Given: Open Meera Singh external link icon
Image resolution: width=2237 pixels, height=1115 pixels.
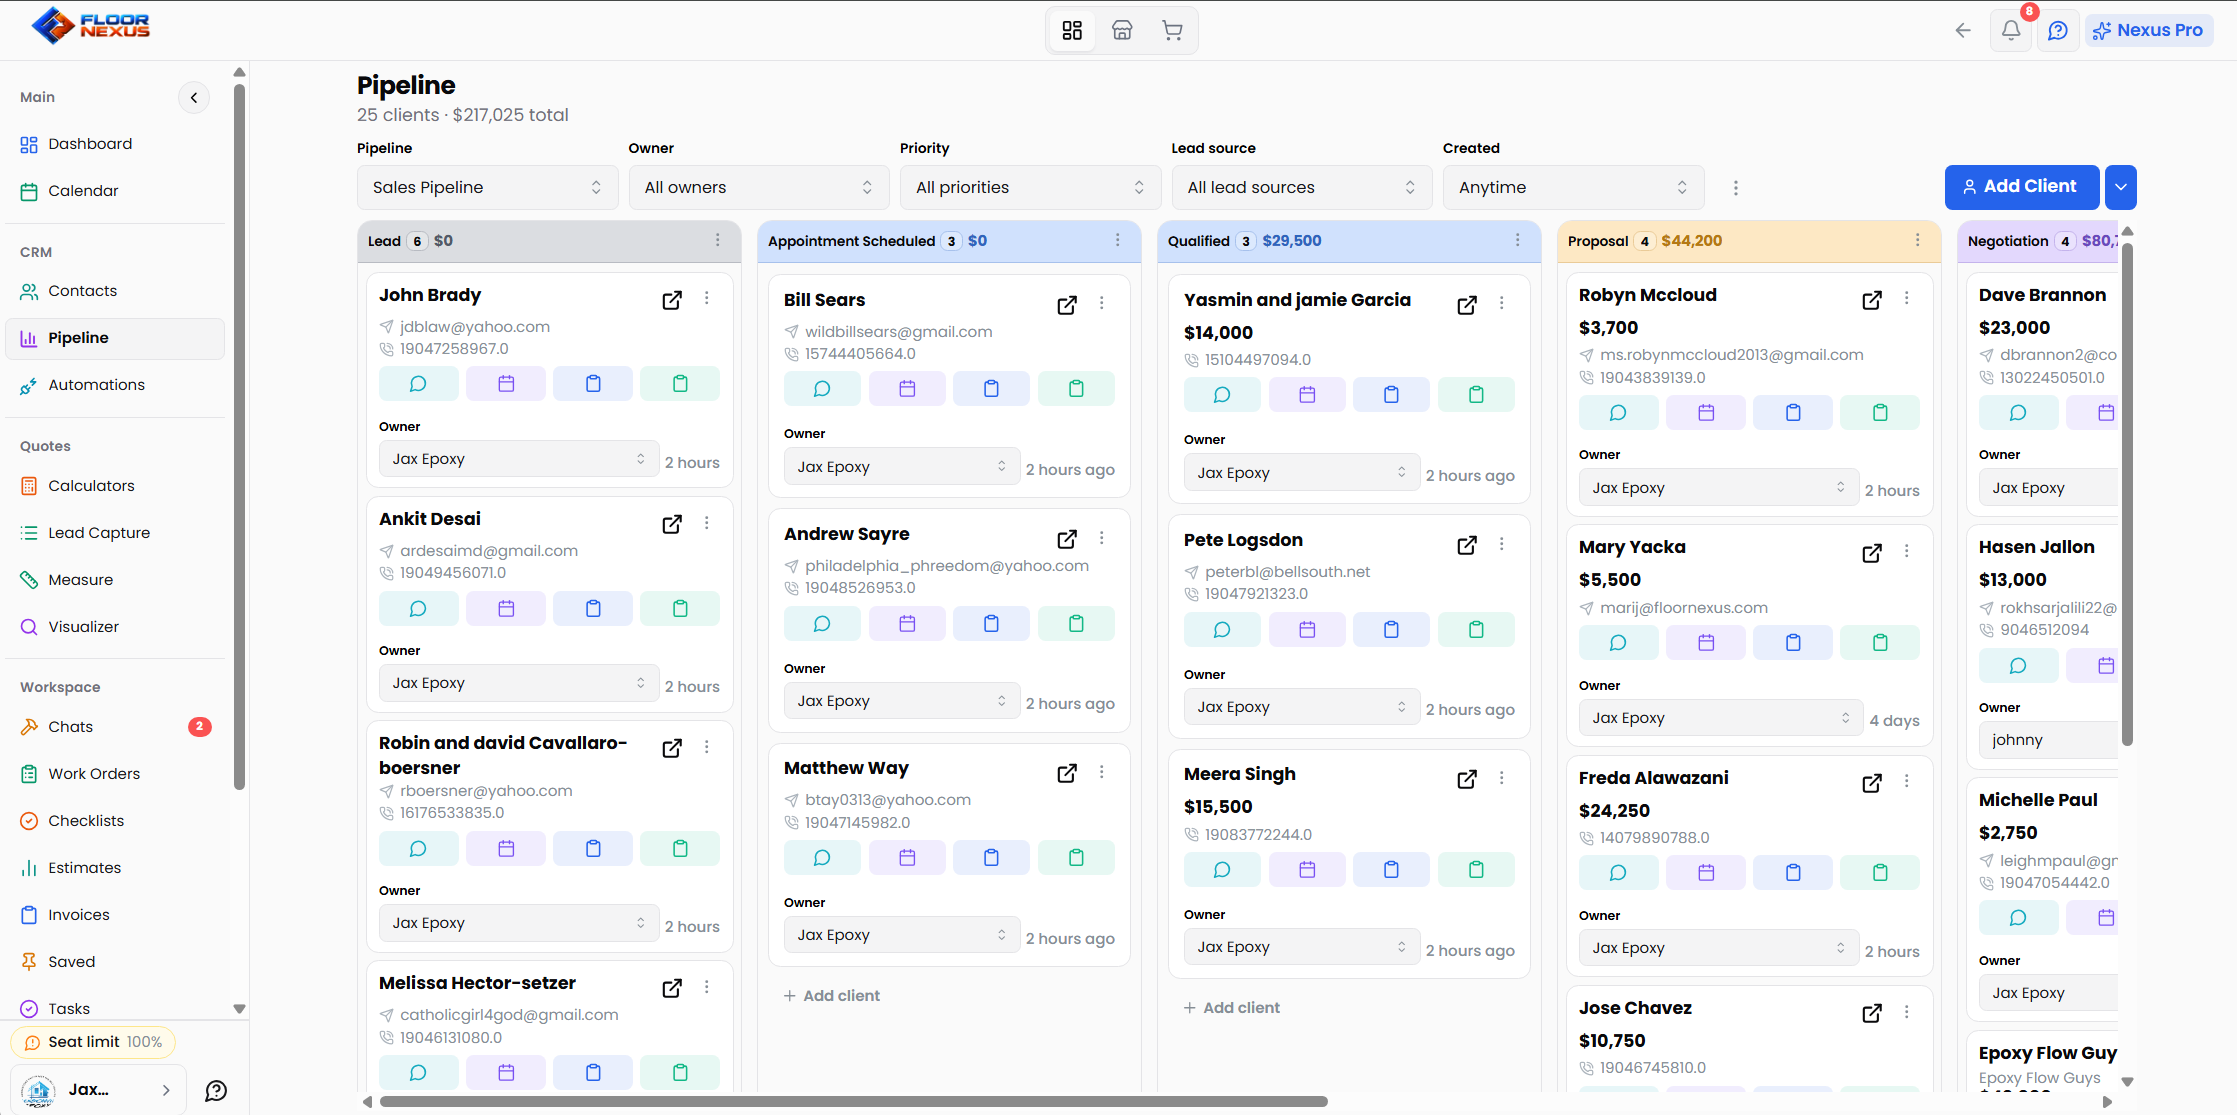Looking at the screenshot, I should click(1467, 779).
